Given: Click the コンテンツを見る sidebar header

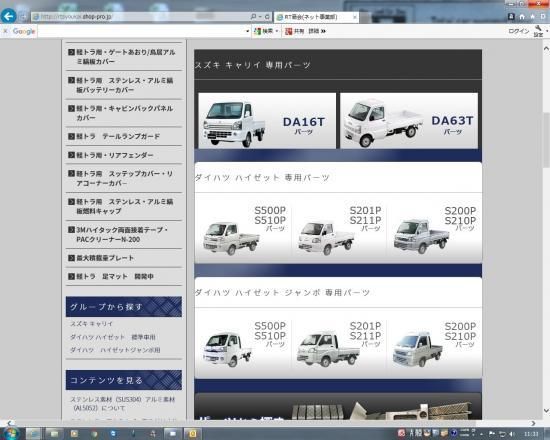Looking at the screenshot, I should pyautogui.click(x=124, y=380).
